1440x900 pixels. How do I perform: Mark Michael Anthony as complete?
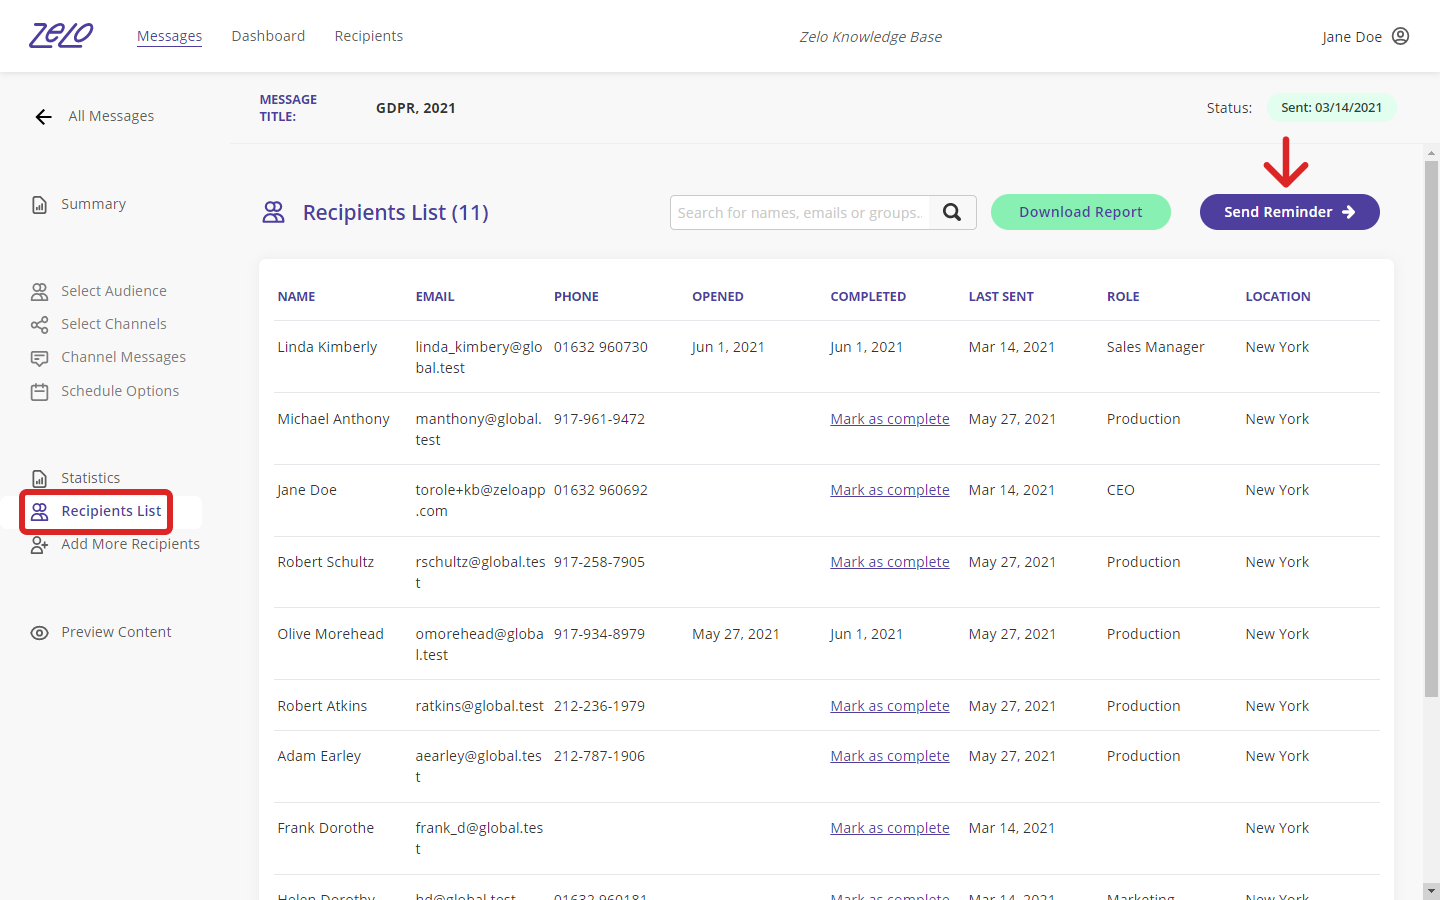(890, 419)
